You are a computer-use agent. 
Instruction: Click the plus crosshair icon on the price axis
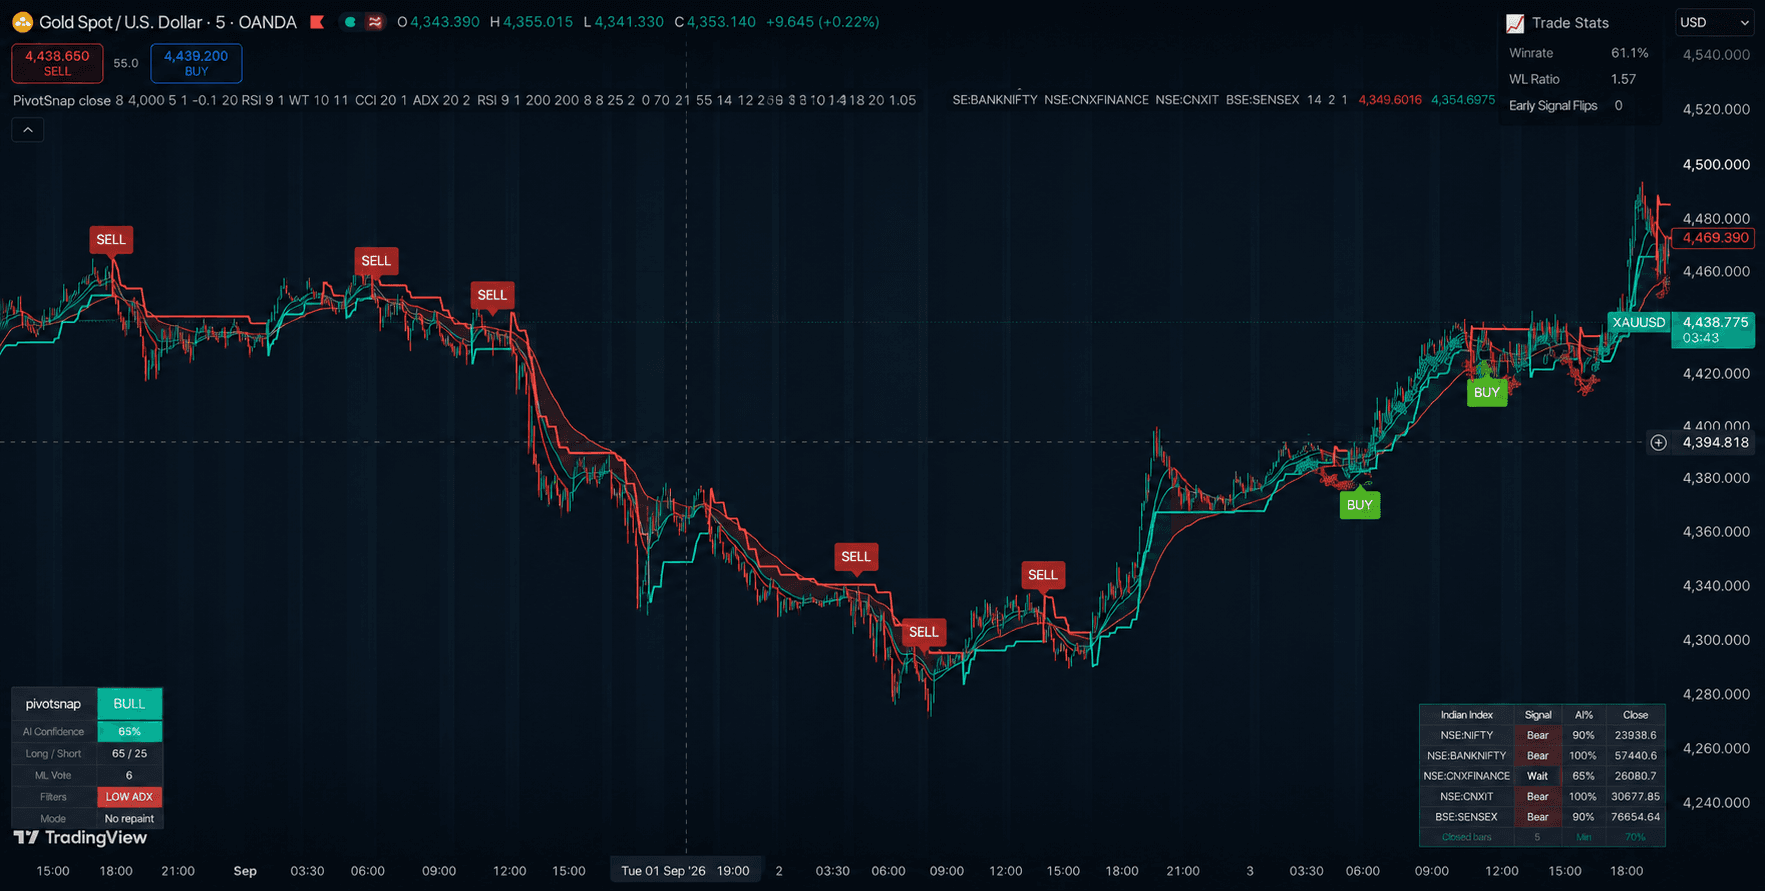click(1658, 442)
